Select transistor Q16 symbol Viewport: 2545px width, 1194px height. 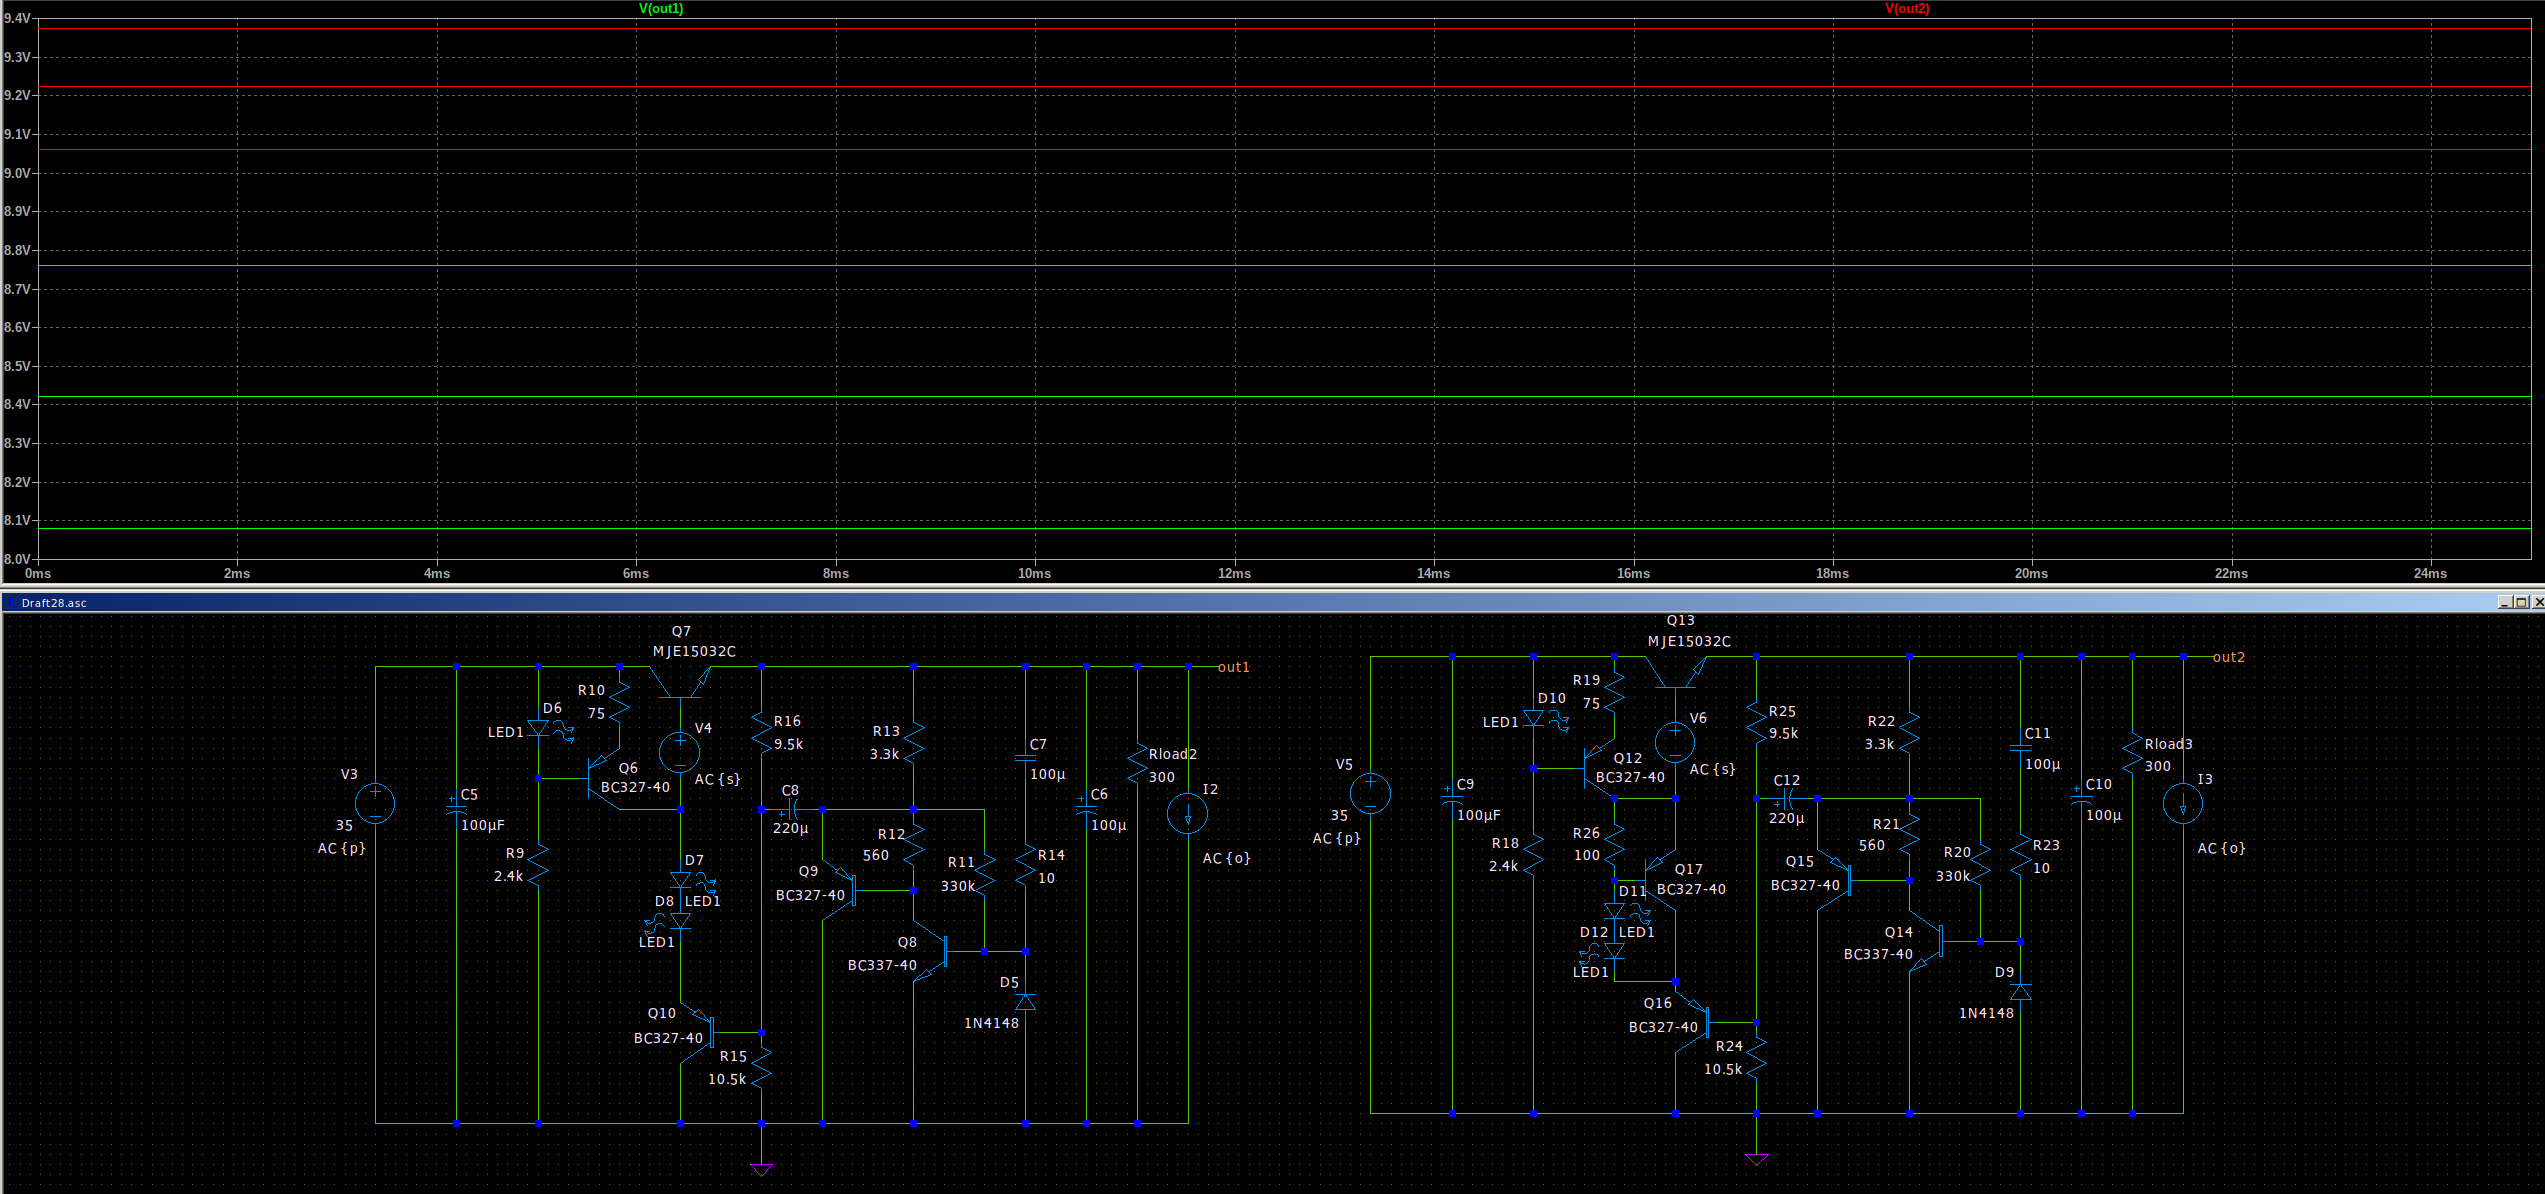tap(1692, 1022)
